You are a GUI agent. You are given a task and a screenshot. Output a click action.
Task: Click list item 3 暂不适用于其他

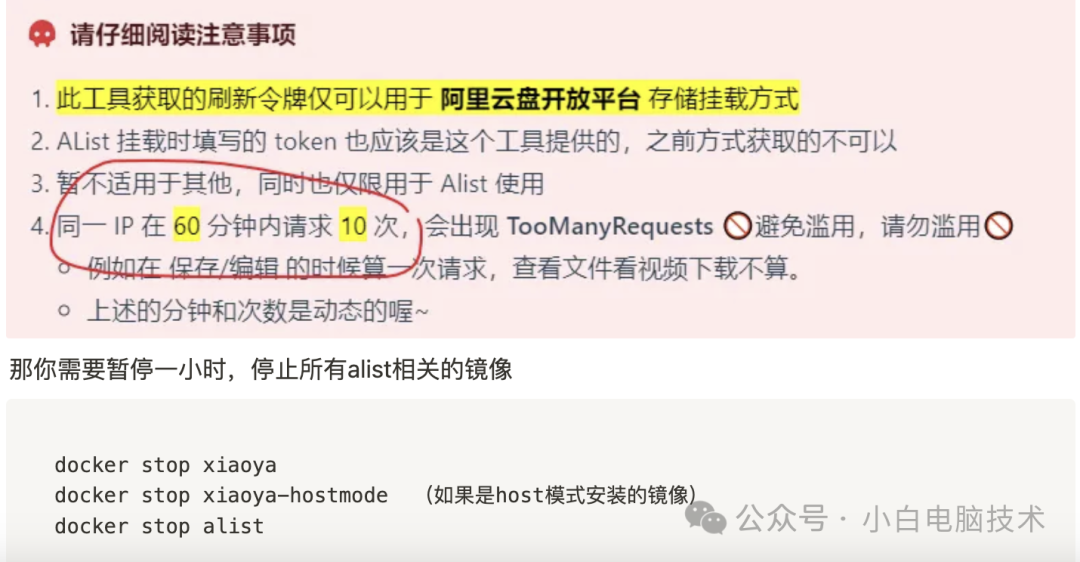pos(287,184)
